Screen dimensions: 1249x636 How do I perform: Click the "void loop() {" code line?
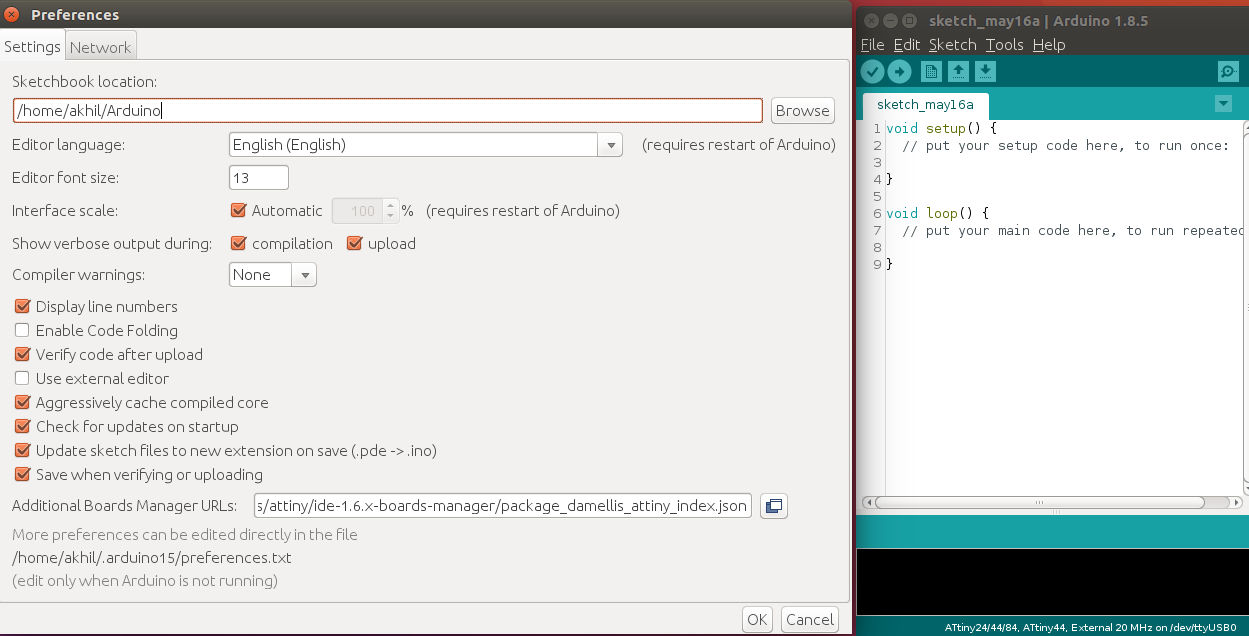(x=937, y=213)
